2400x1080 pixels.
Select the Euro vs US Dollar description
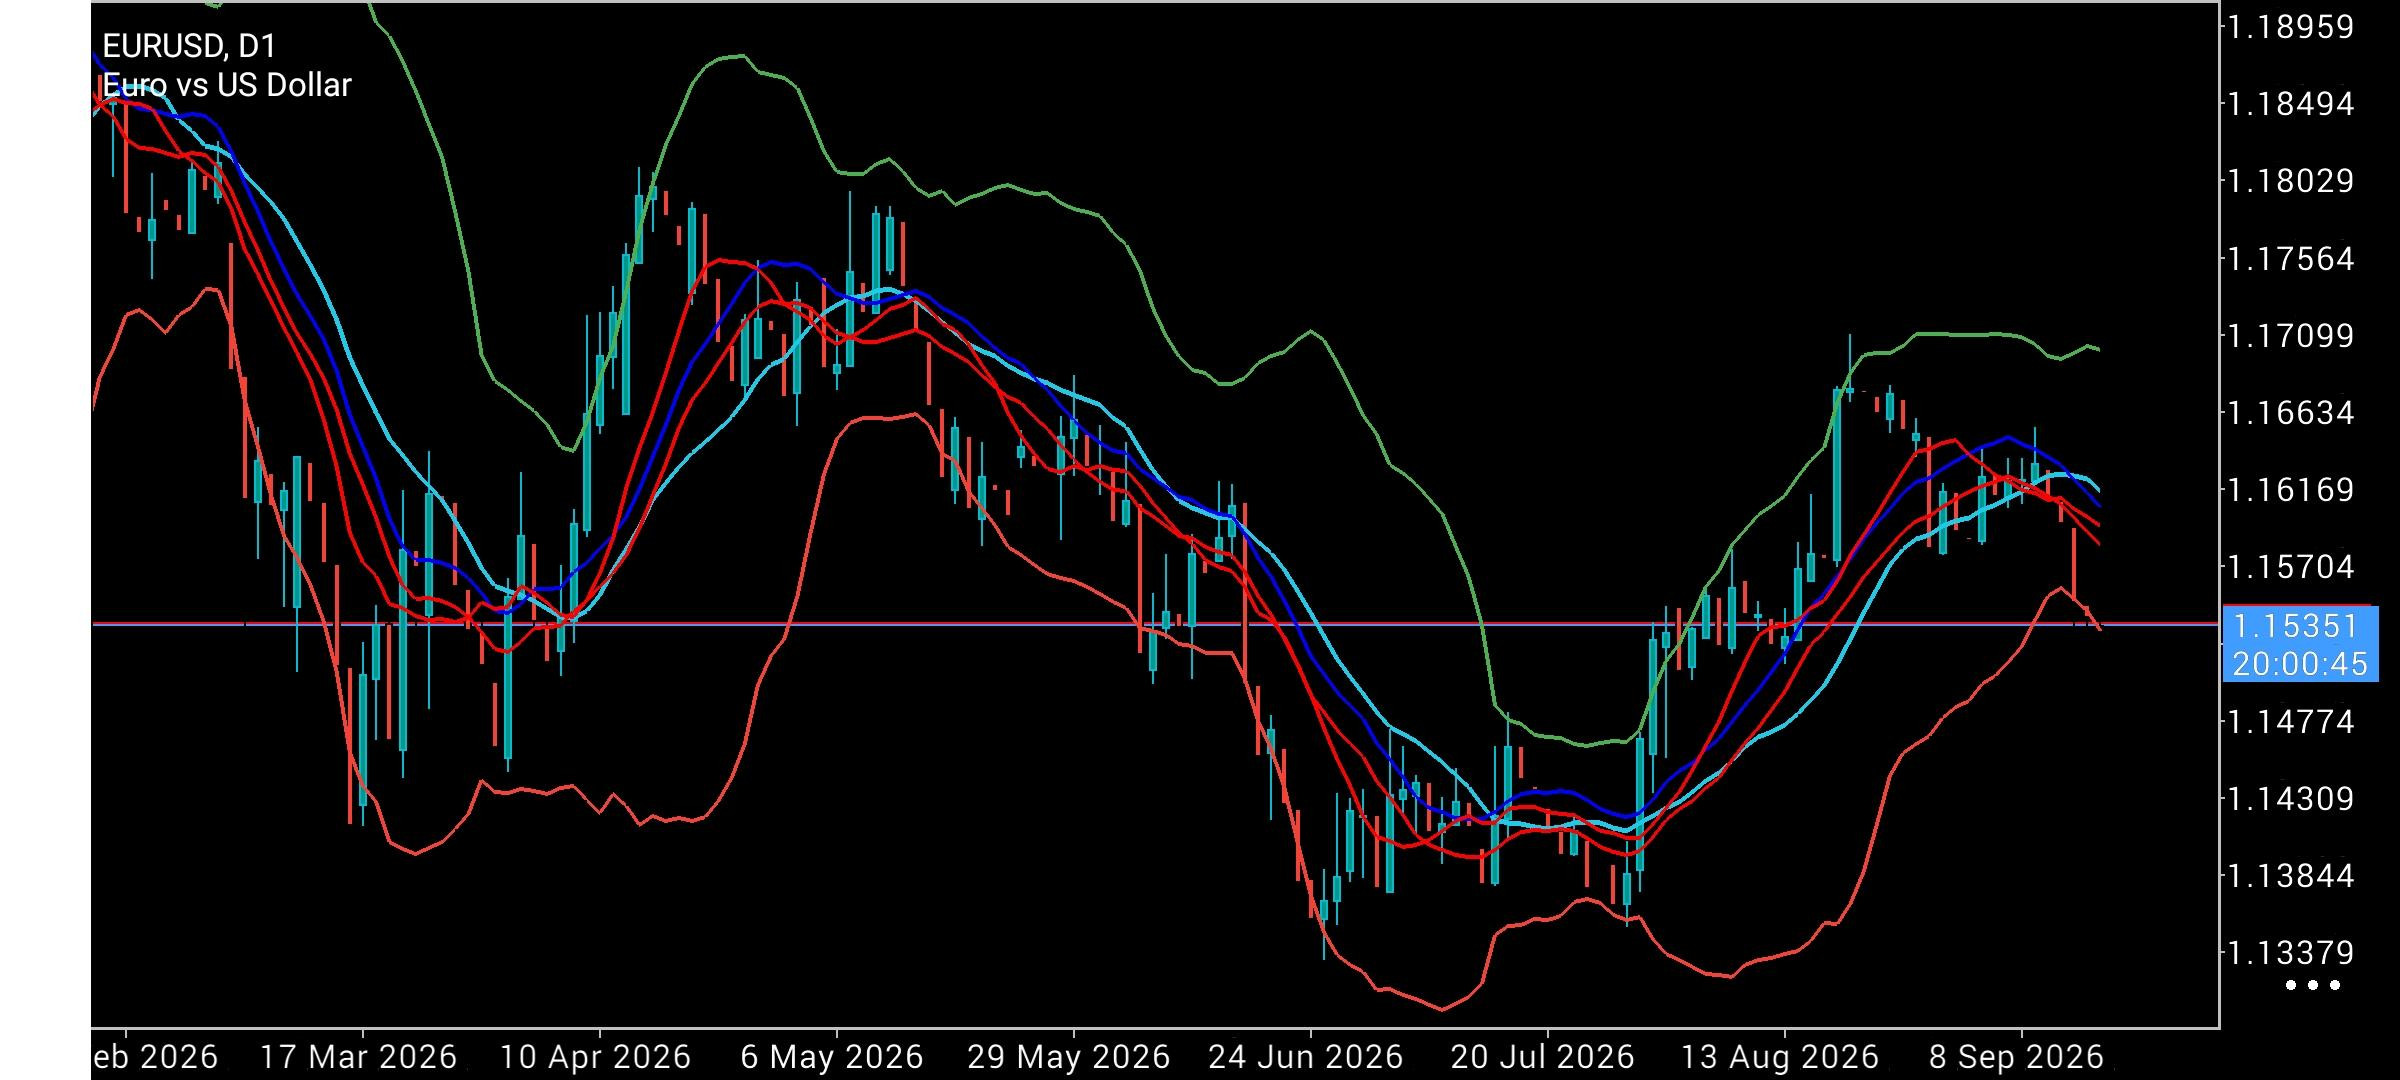tap(227, 85)
